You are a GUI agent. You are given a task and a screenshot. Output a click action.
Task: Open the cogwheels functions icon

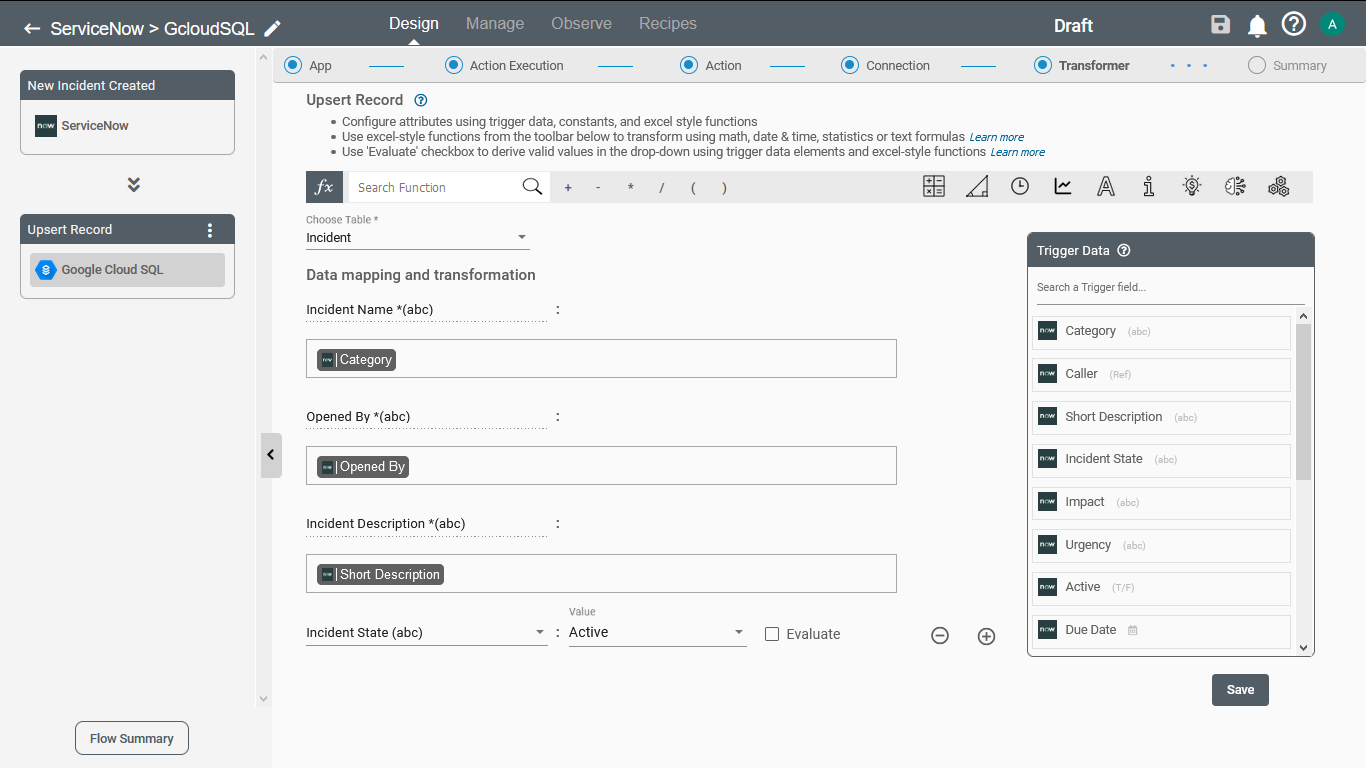[1278, 186]
